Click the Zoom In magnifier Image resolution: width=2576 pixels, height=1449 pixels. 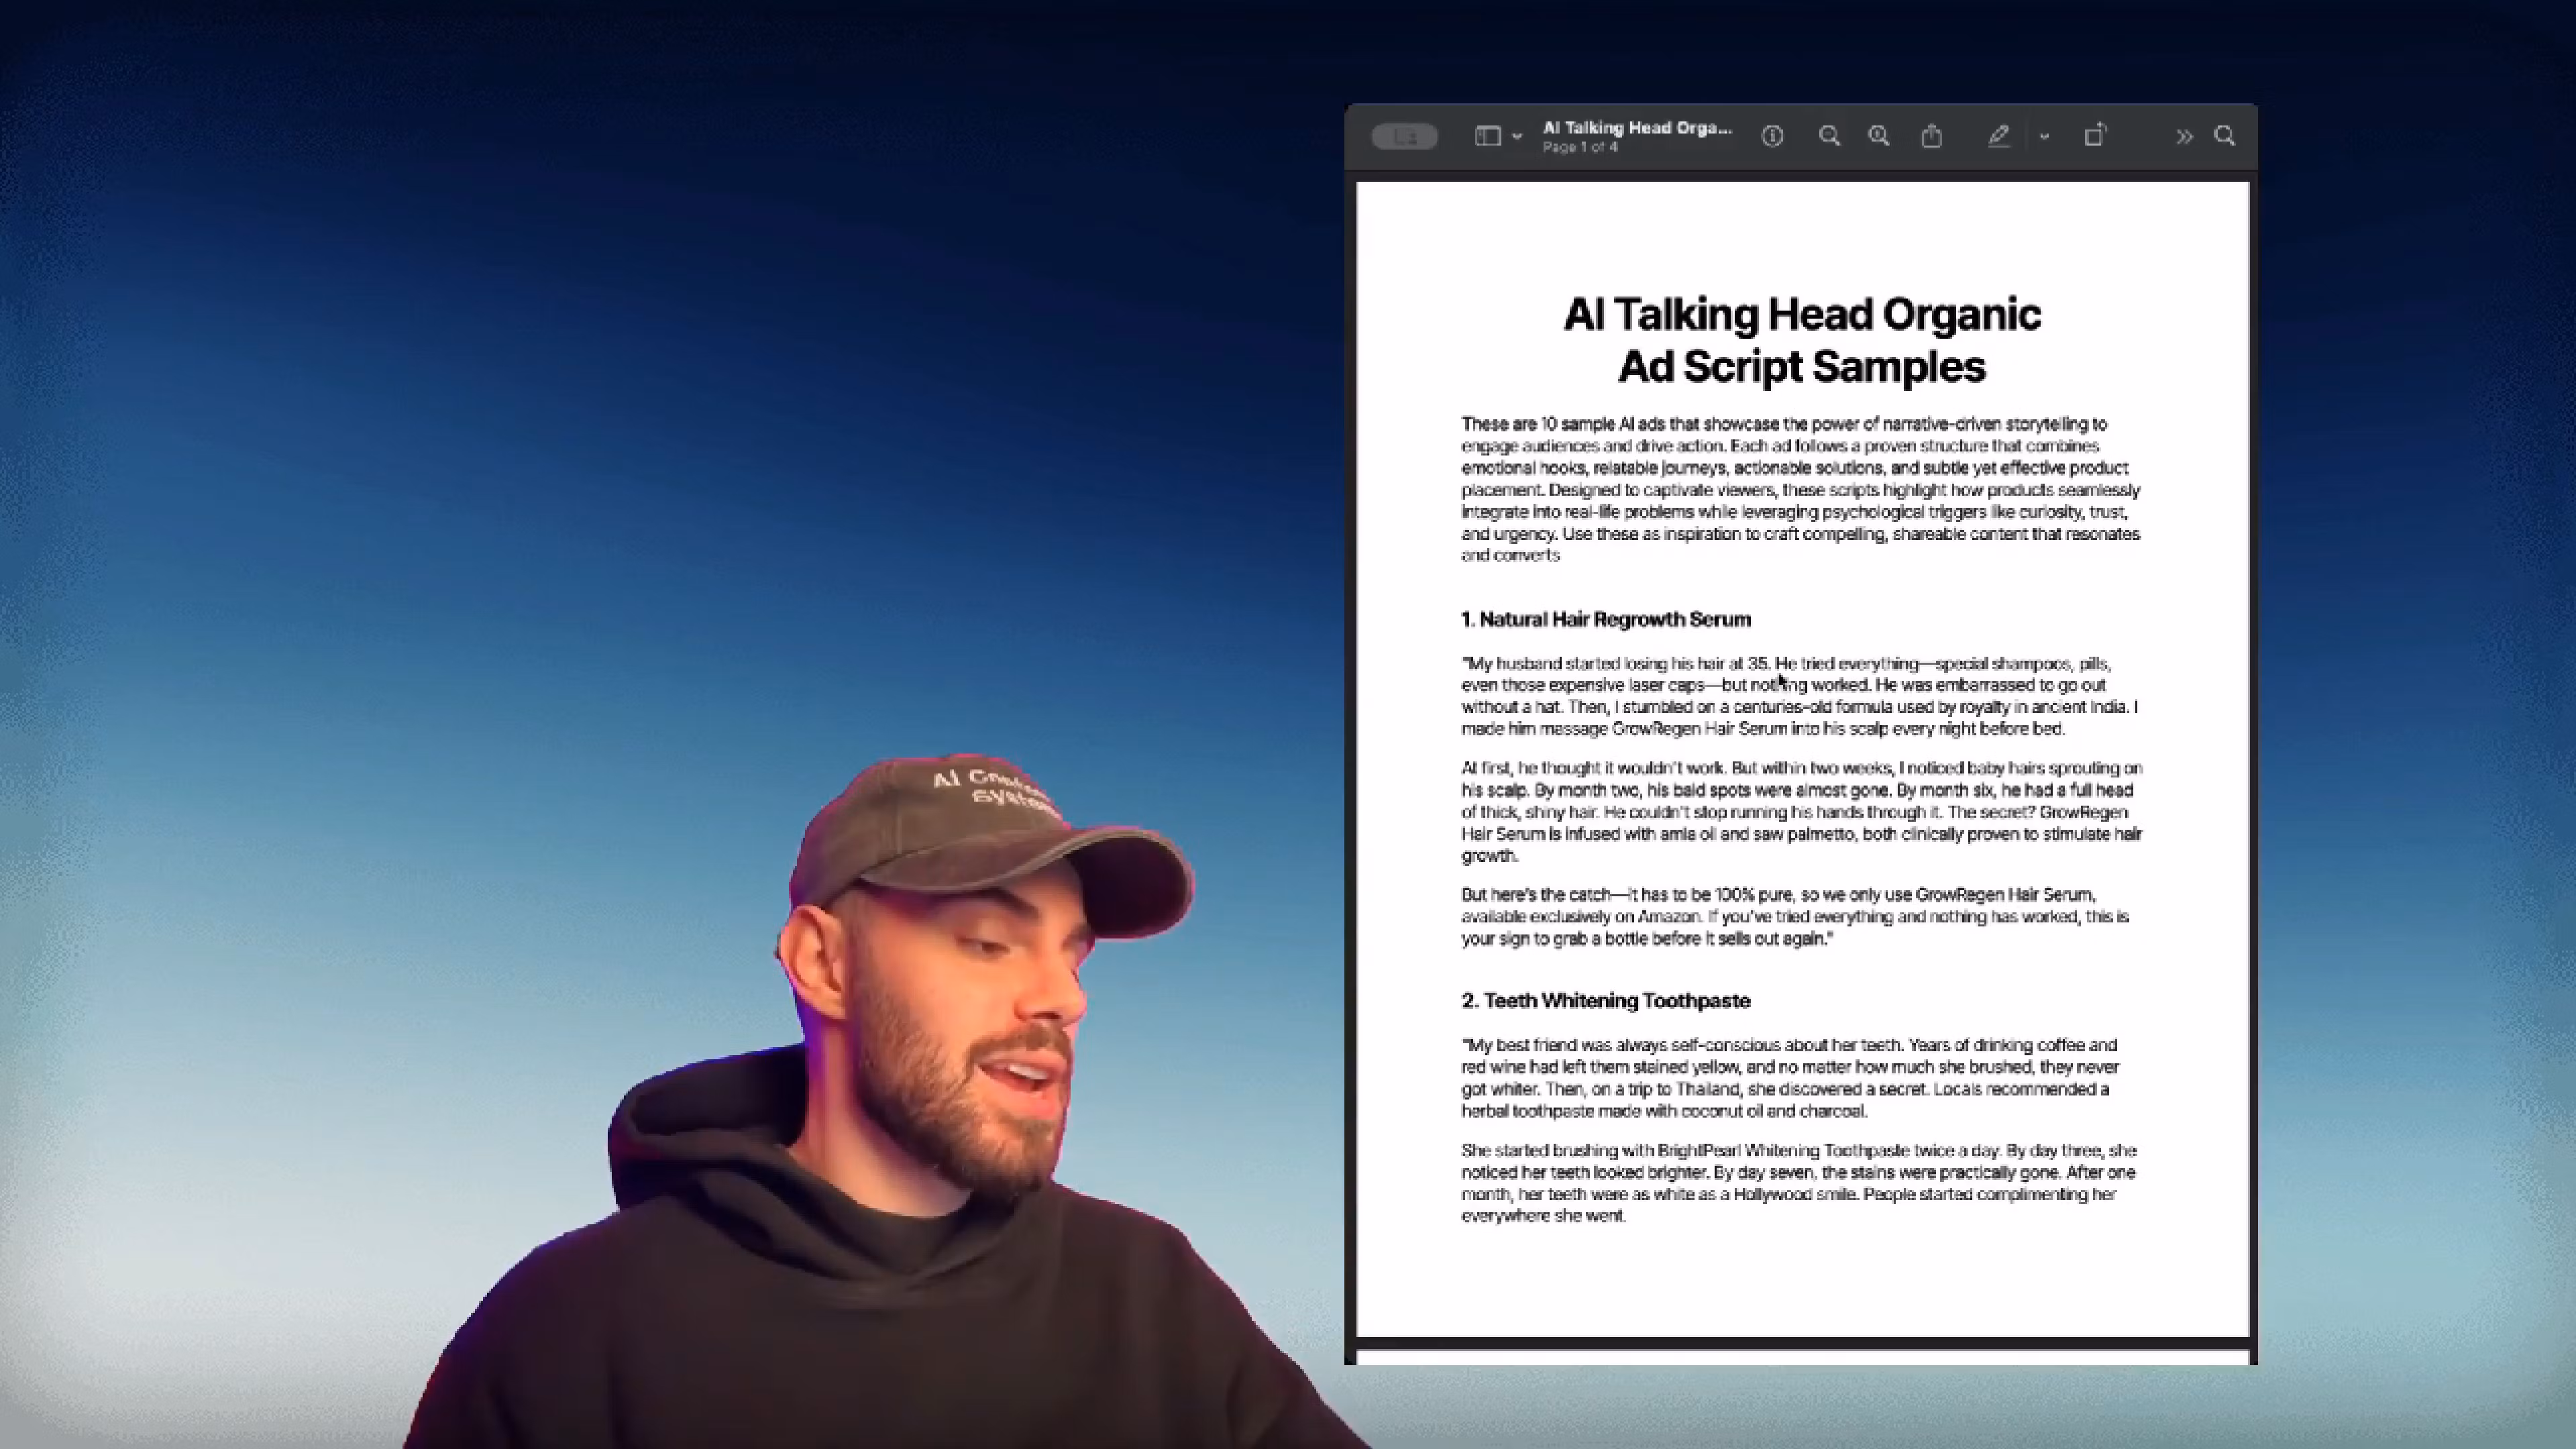(x=1879, y=136)
